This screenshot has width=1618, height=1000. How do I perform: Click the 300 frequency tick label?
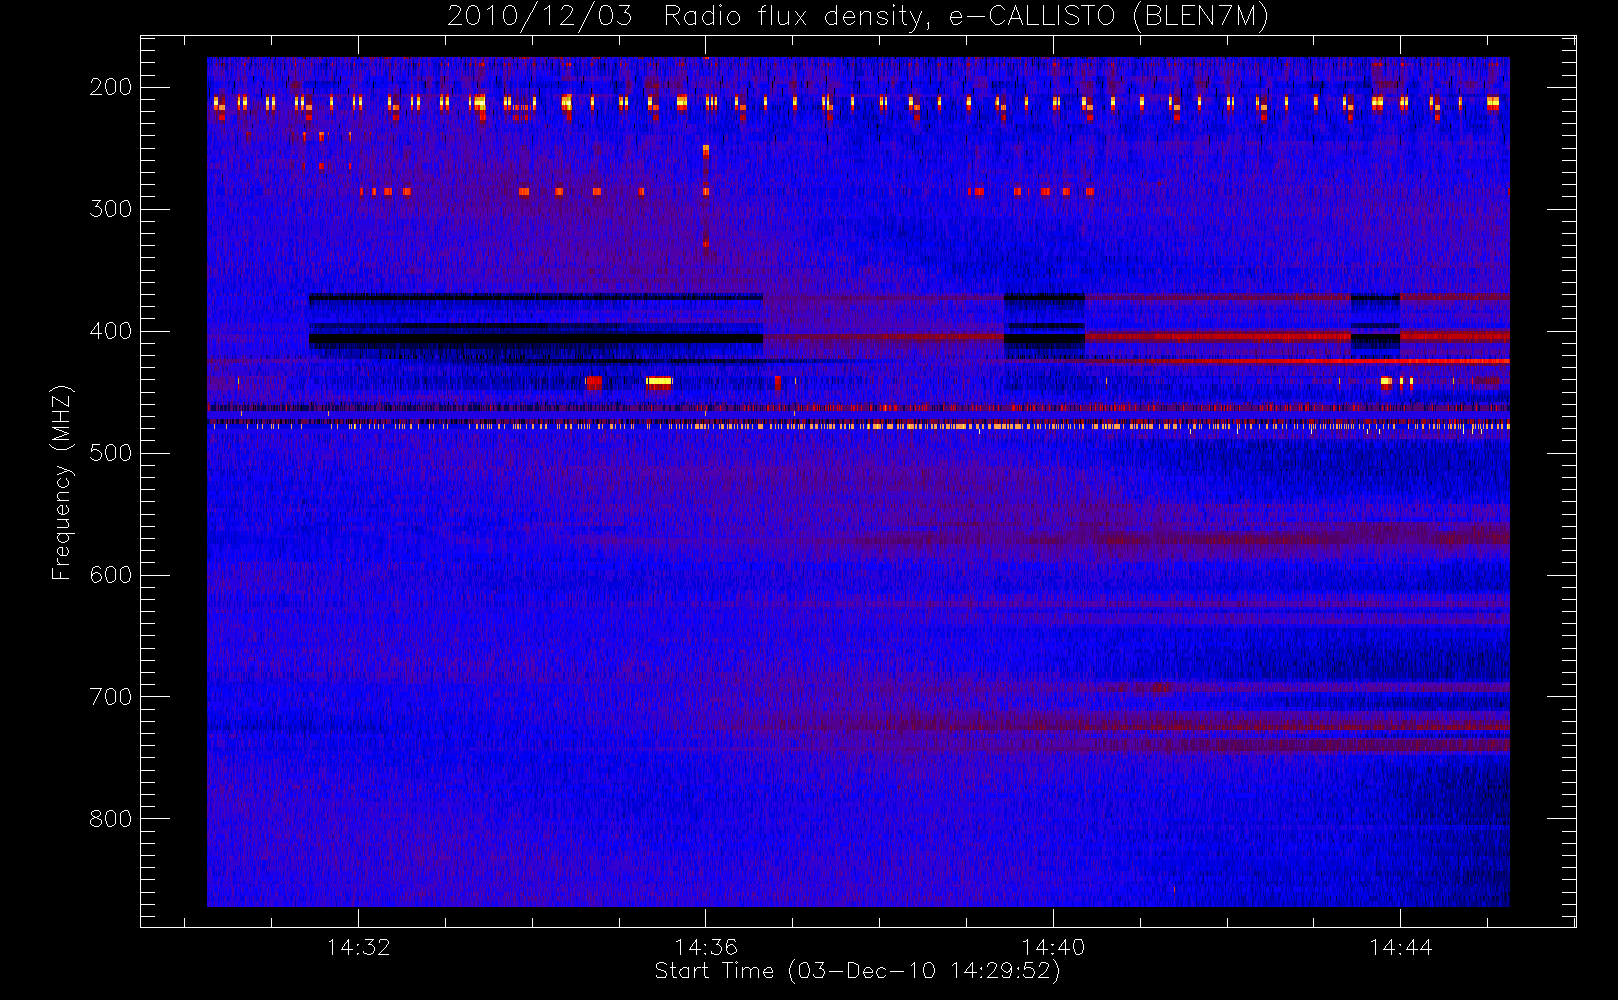pyautogui.click(x=111, y=209)
